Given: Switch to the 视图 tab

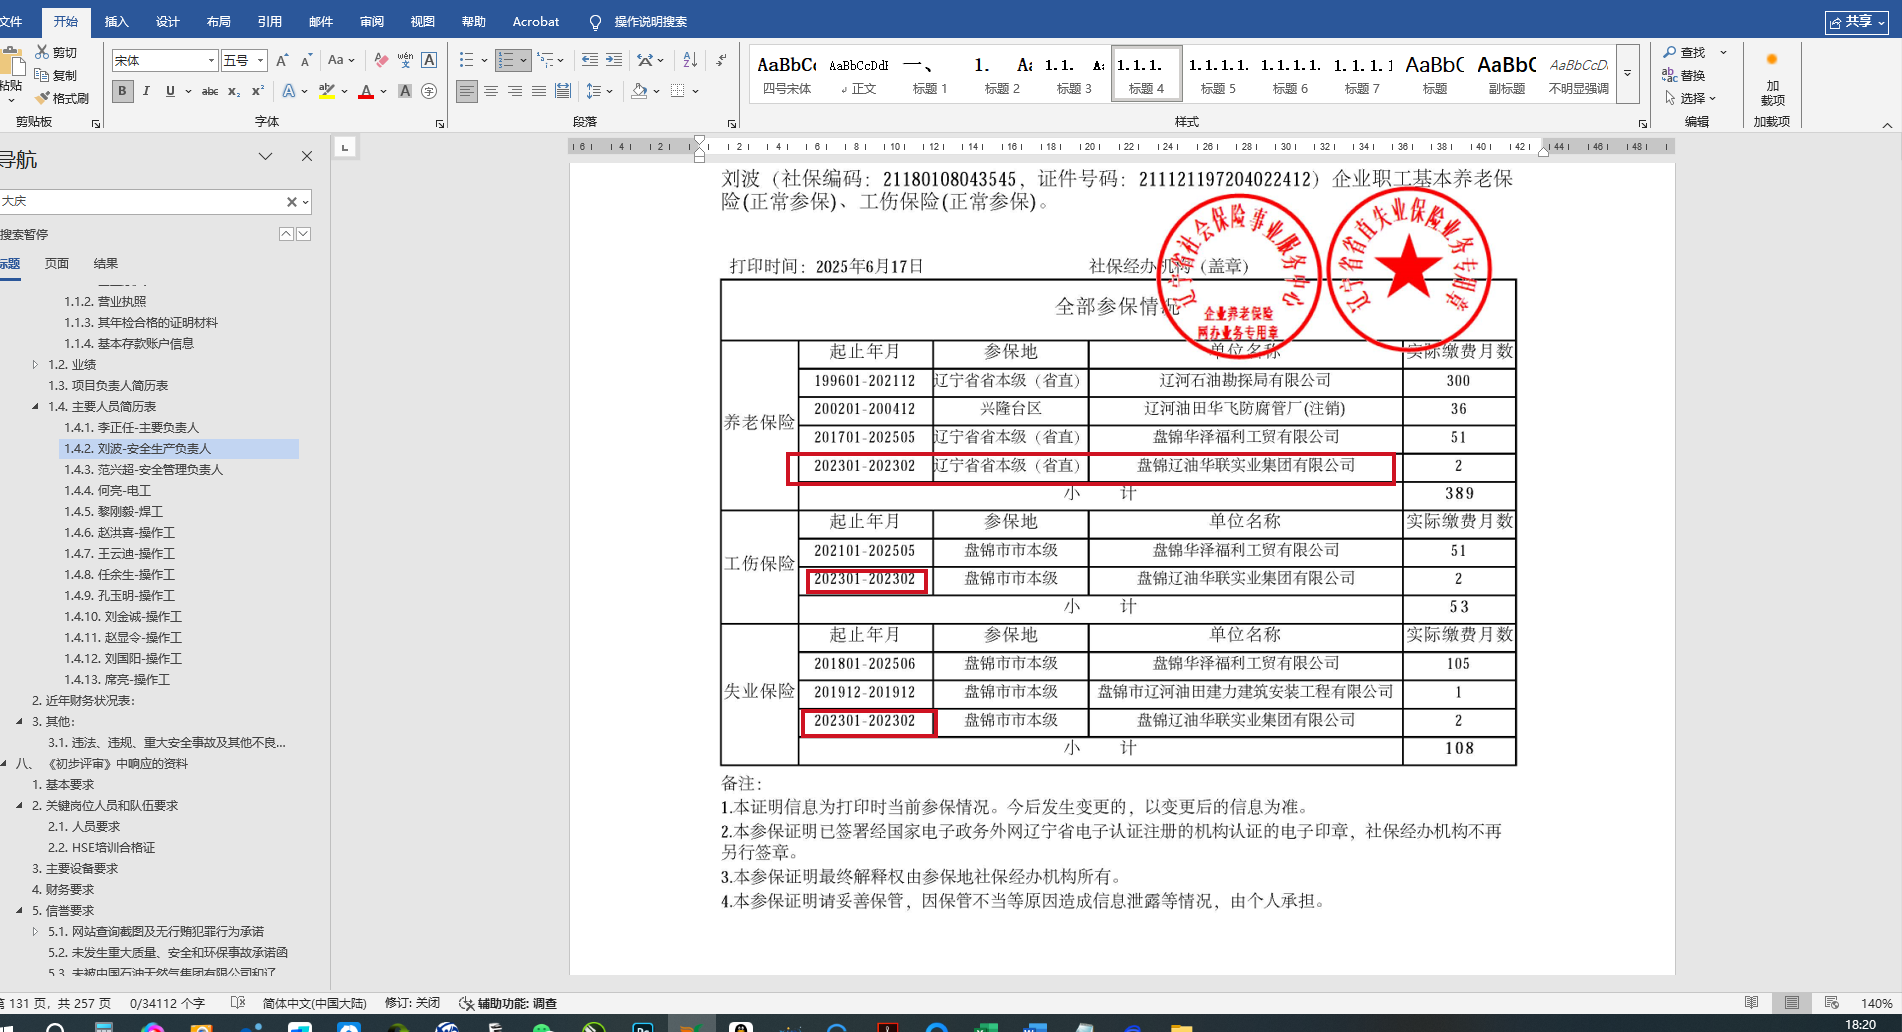Looking at the screenshot, I should (423, 21).
